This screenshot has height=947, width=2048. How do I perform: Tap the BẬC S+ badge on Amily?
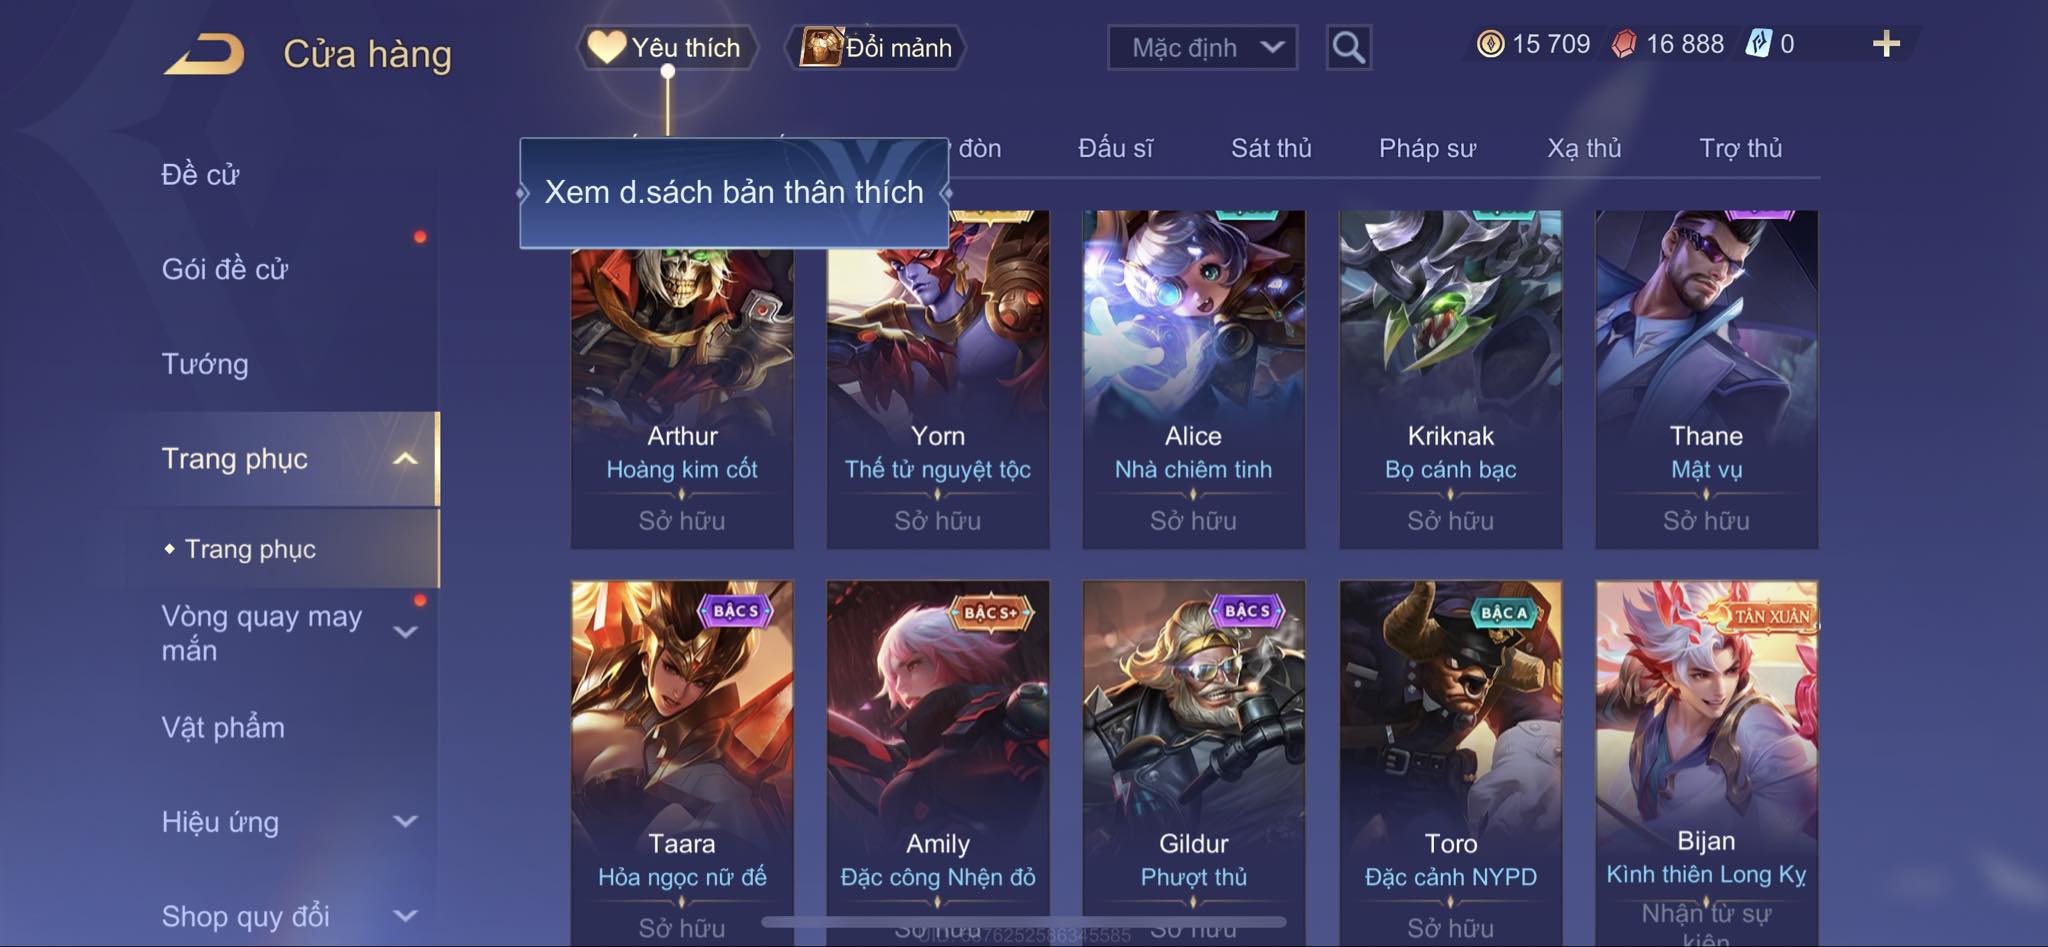[x=990, y=612]
